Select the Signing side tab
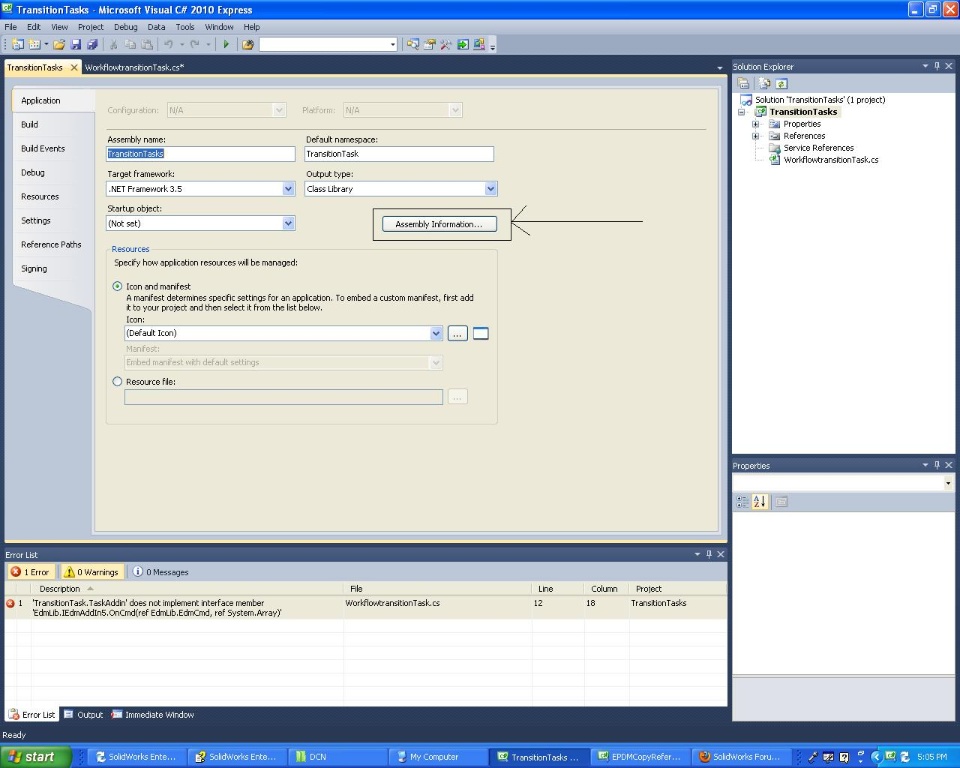This screenshot has width=960, height=768. tap(34, 268)
